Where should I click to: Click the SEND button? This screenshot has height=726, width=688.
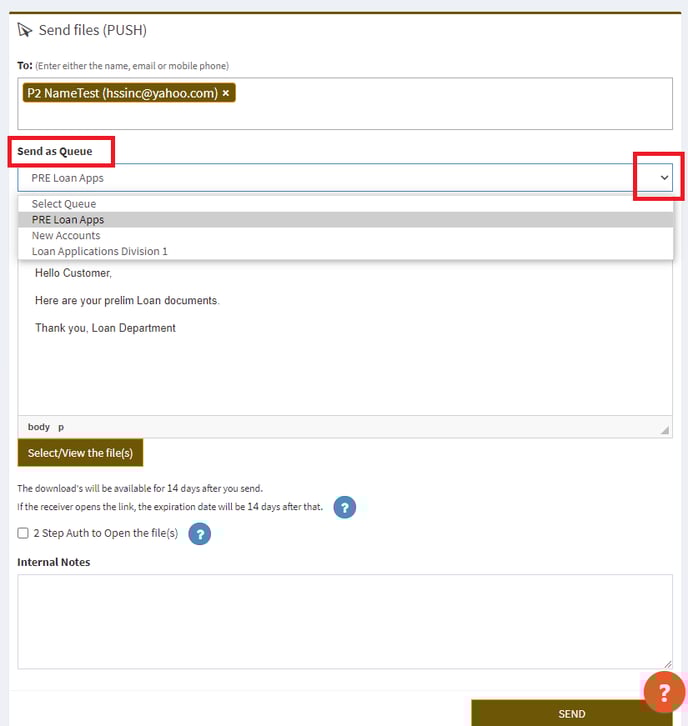(x=571, y=713)
